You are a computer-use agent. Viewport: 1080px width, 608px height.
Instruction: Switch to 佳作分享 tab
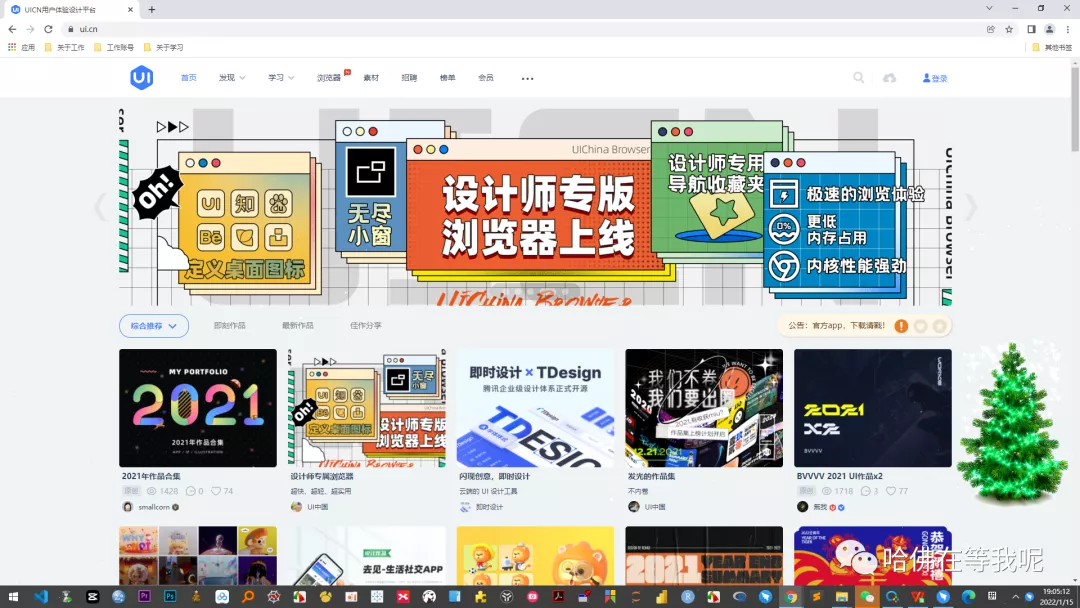[366, 326]
